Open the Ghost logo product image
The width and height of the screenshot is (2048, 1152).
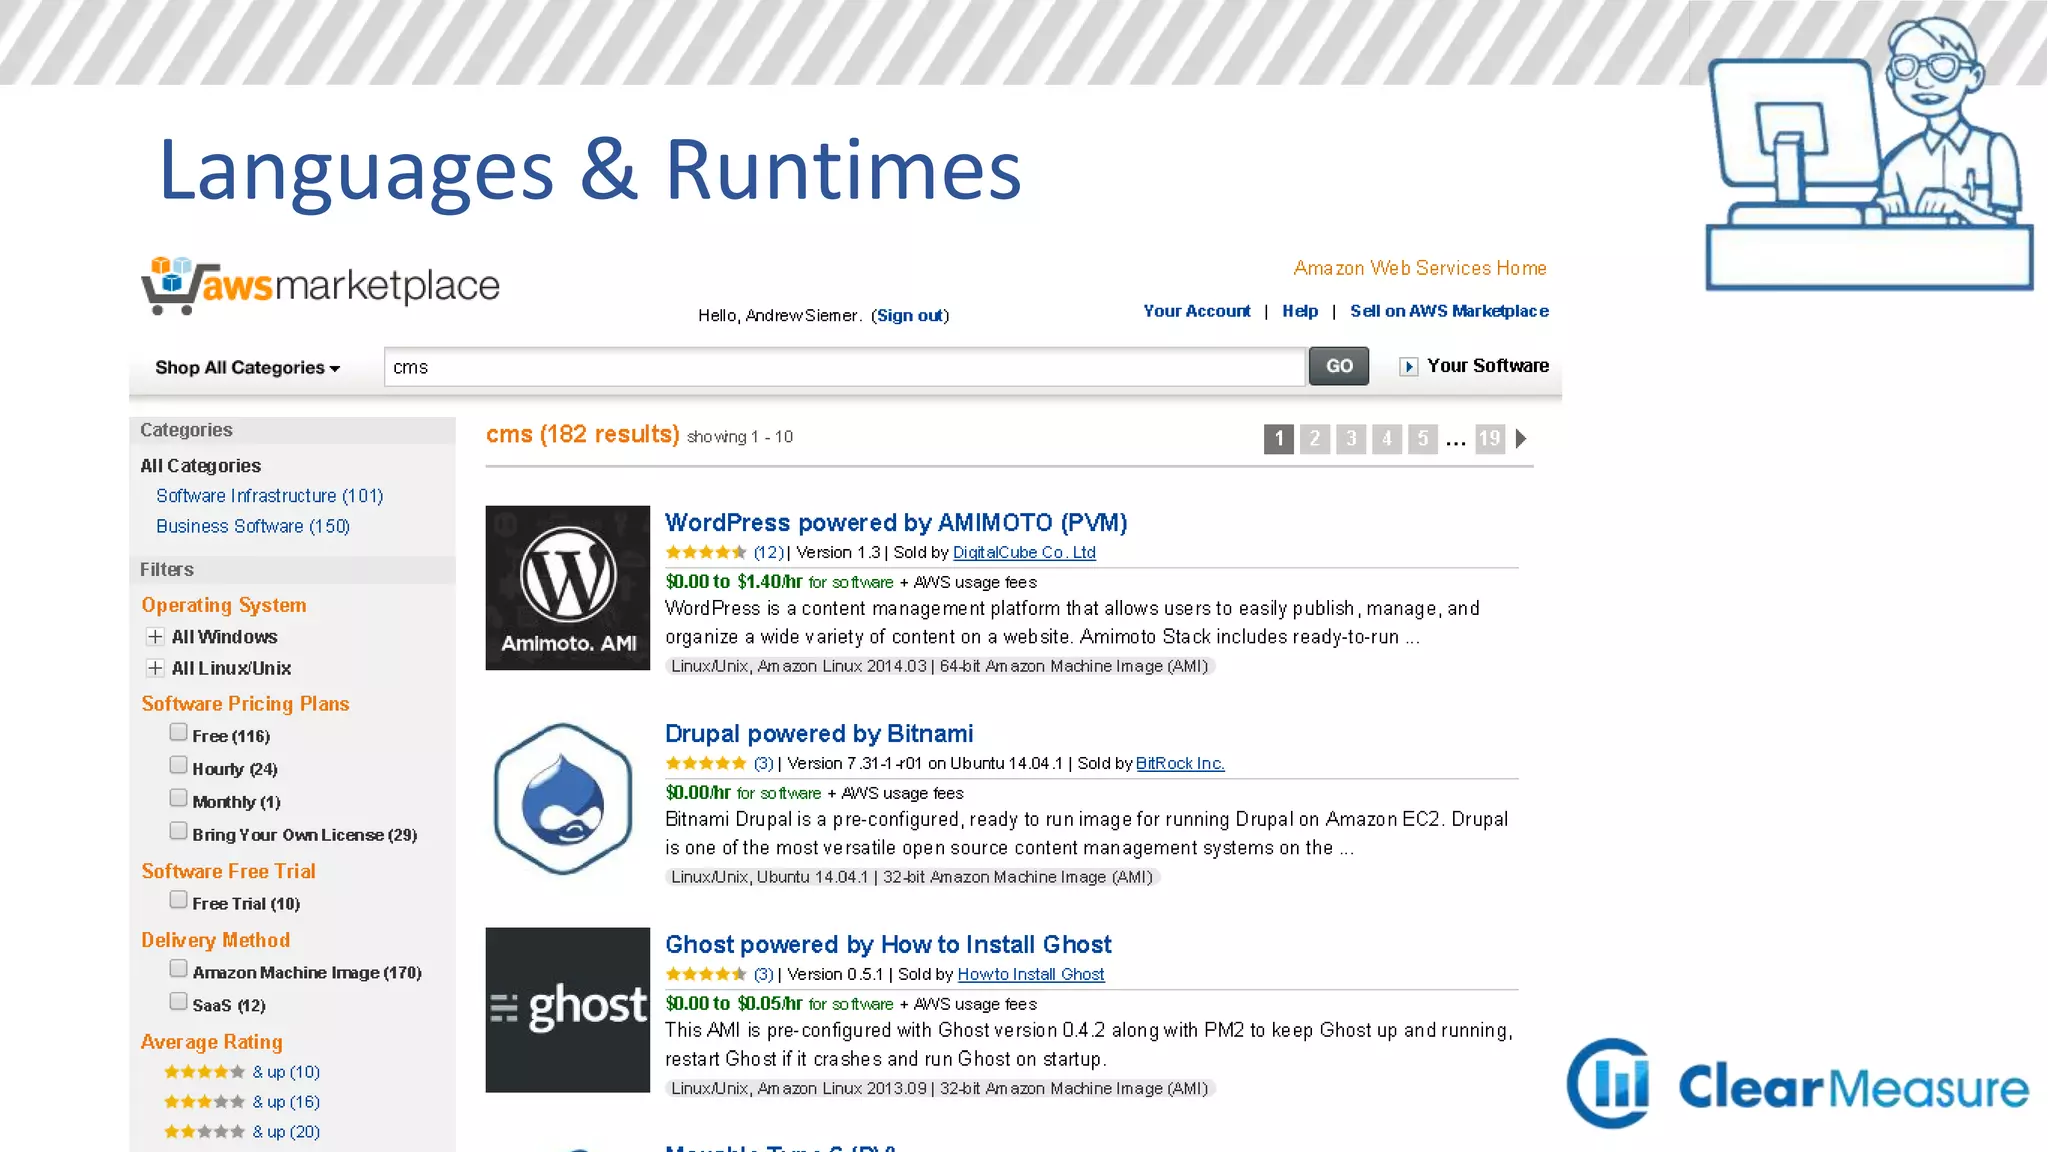click(x=568, y=1010)
